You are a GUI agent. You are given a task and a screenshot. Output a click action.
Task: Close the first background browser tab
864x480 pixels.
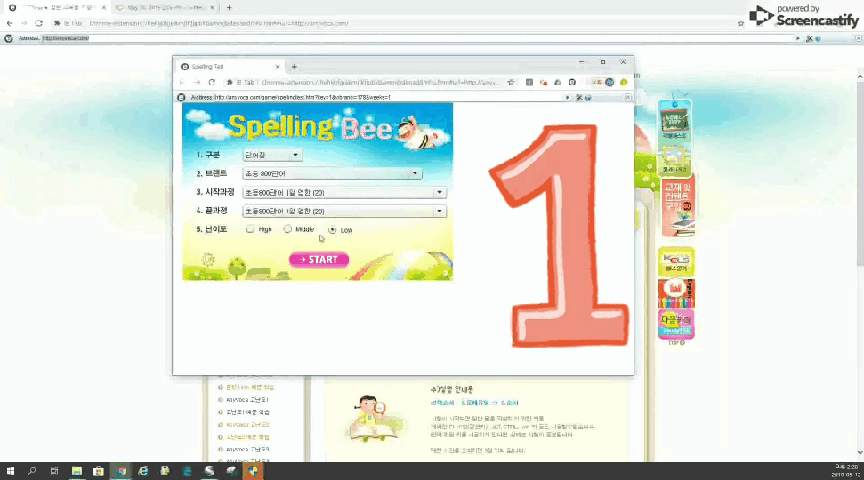click(x=104, y=8)
